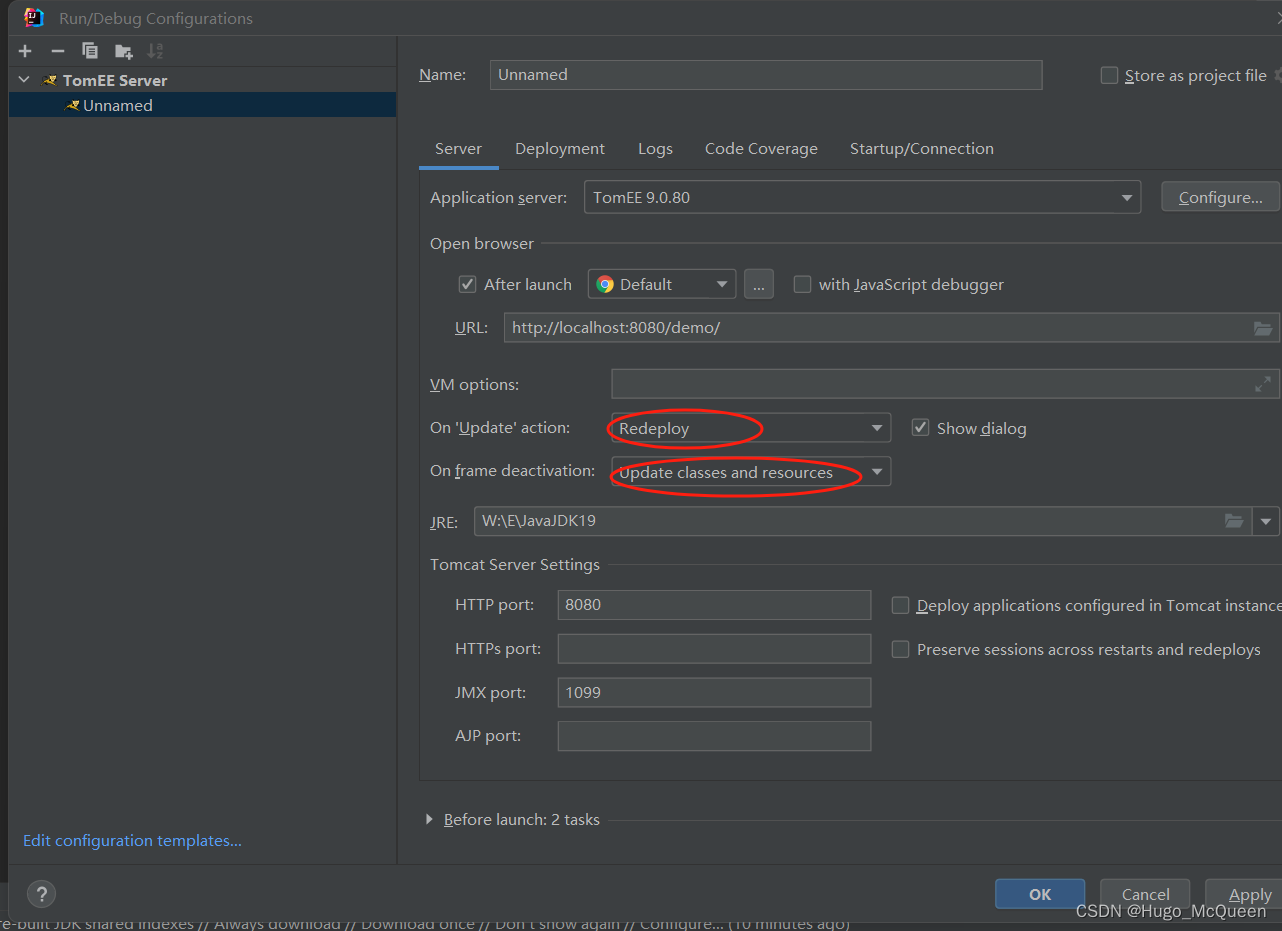Click the JMX port field

[714, 692]
